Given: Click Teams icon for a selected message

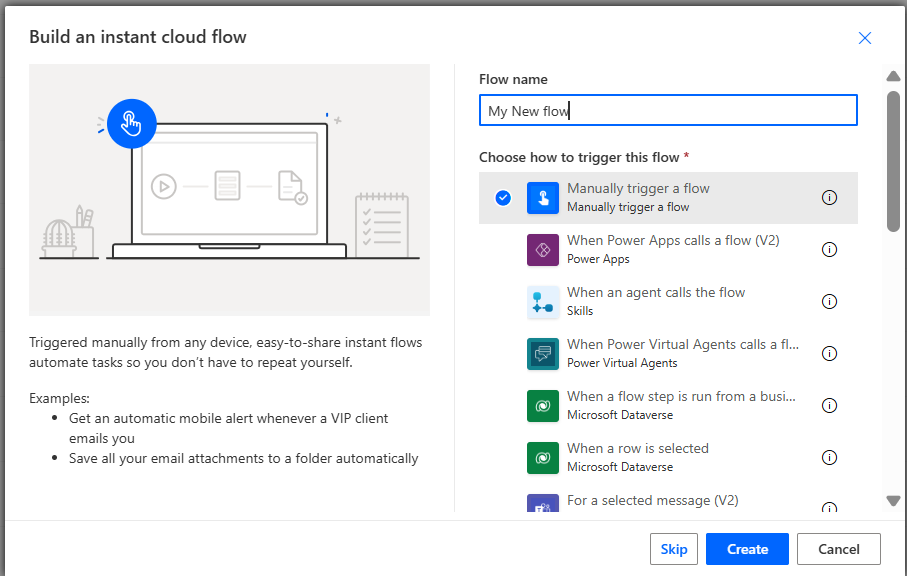Looking at the screenshot, I should [543, 503].
